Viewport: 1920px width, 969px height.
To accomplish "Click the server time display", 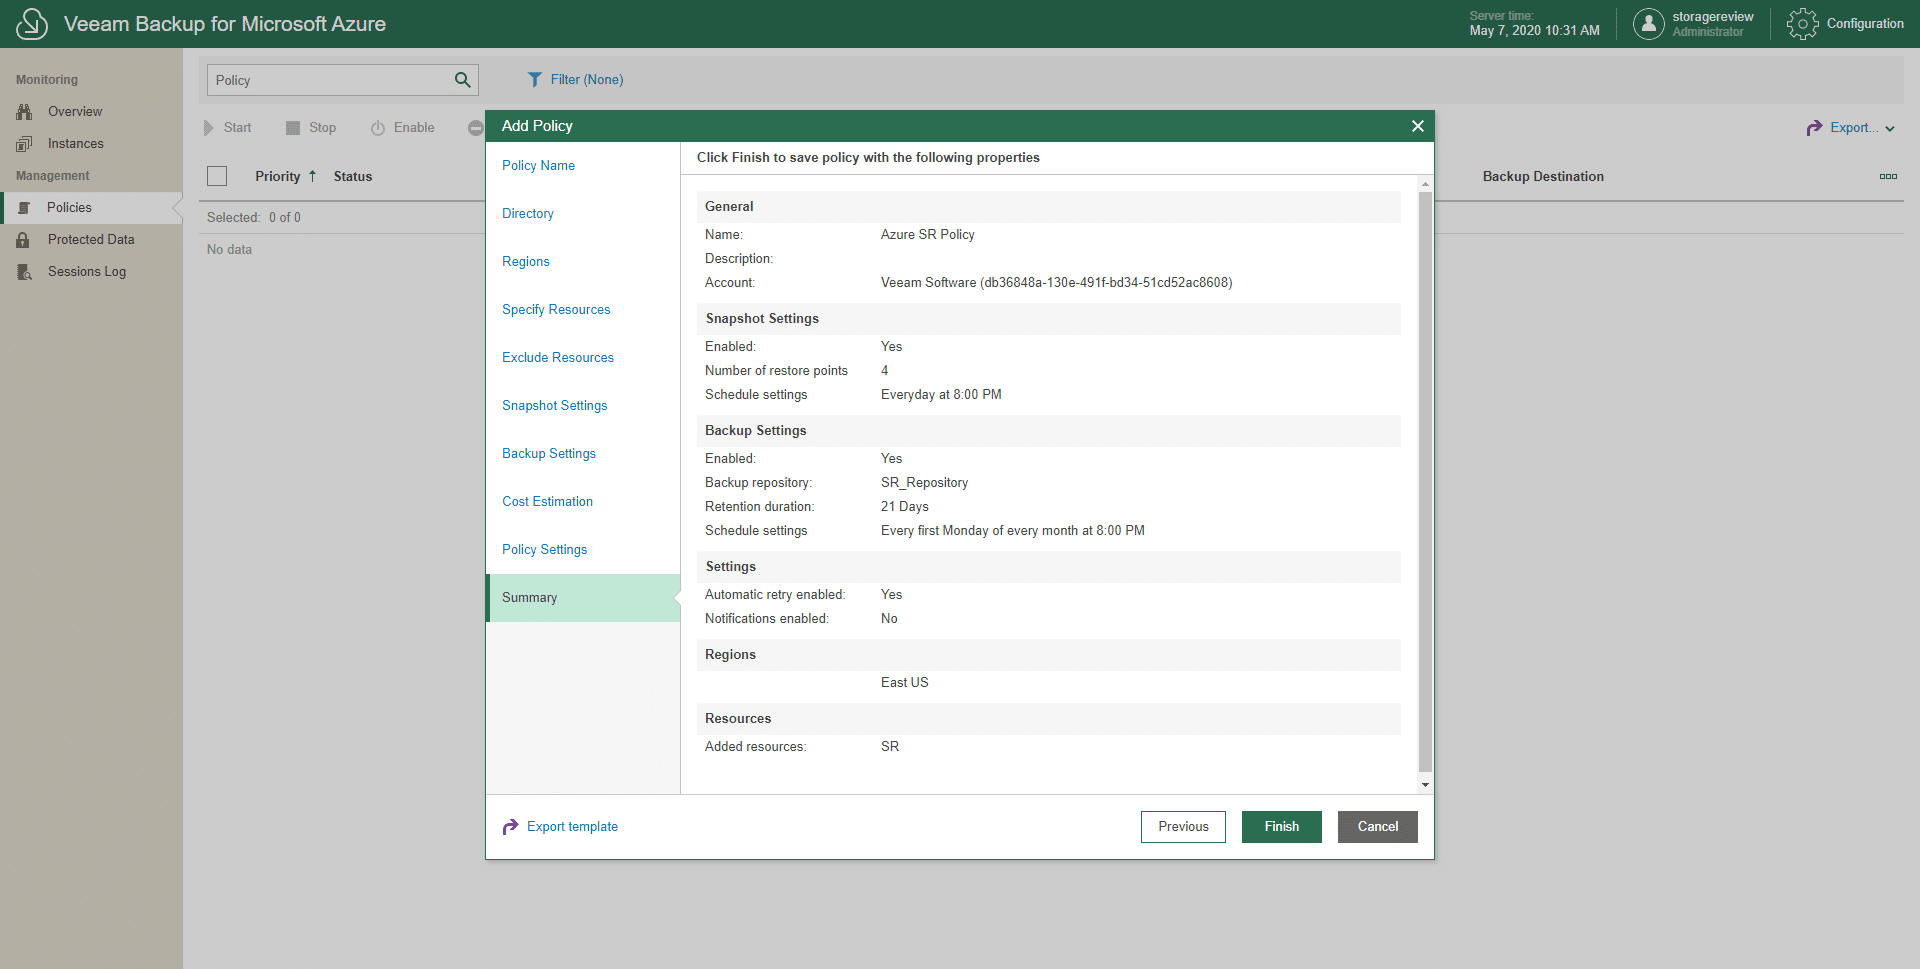I will pyautogui.click(x=1534, y=24).
